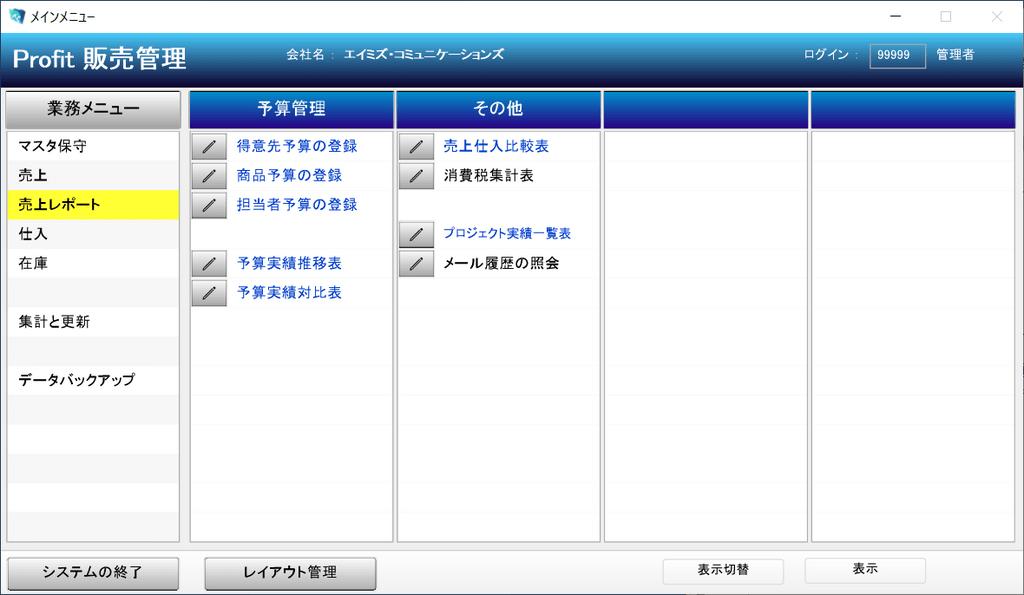The image size is (1024, 595).
Task: Open レイアウト管理 button
Action: (x=290, y=573)
